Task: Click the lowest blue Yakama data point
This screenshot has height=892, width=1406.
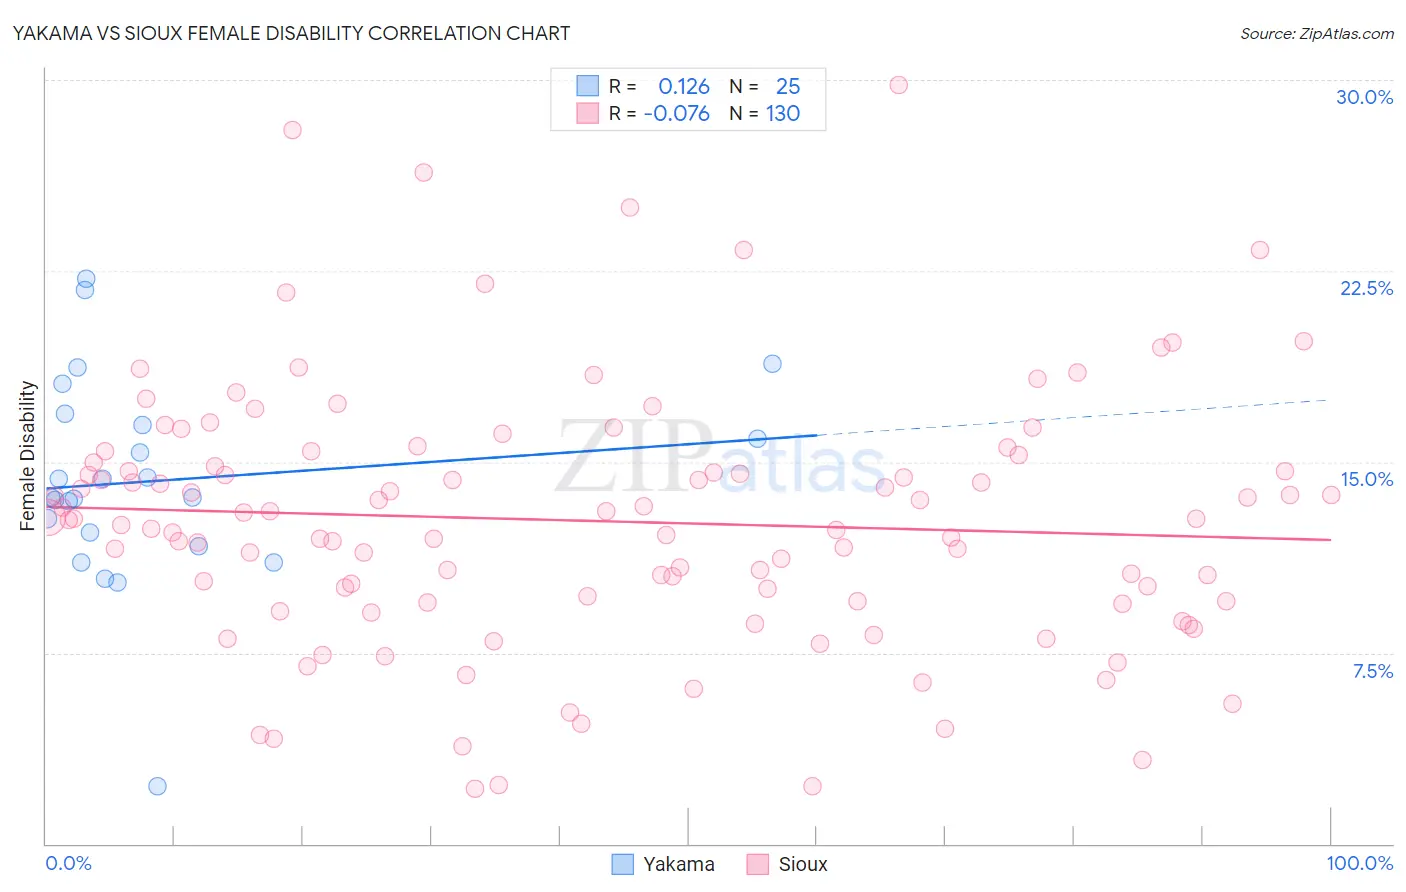Action: tap(157, 786)
